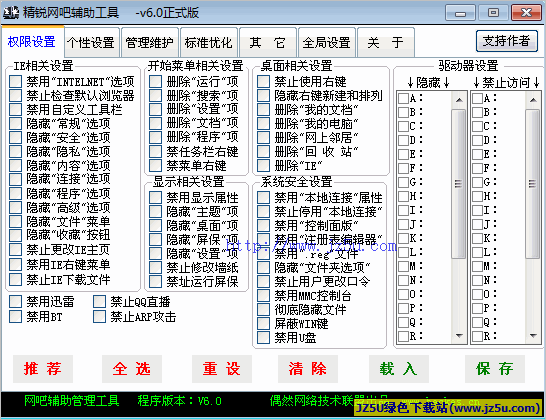Image resolution: width=546 pixels, height=420 pixels.
Task: Click the 全选 button
Action: 132,369
